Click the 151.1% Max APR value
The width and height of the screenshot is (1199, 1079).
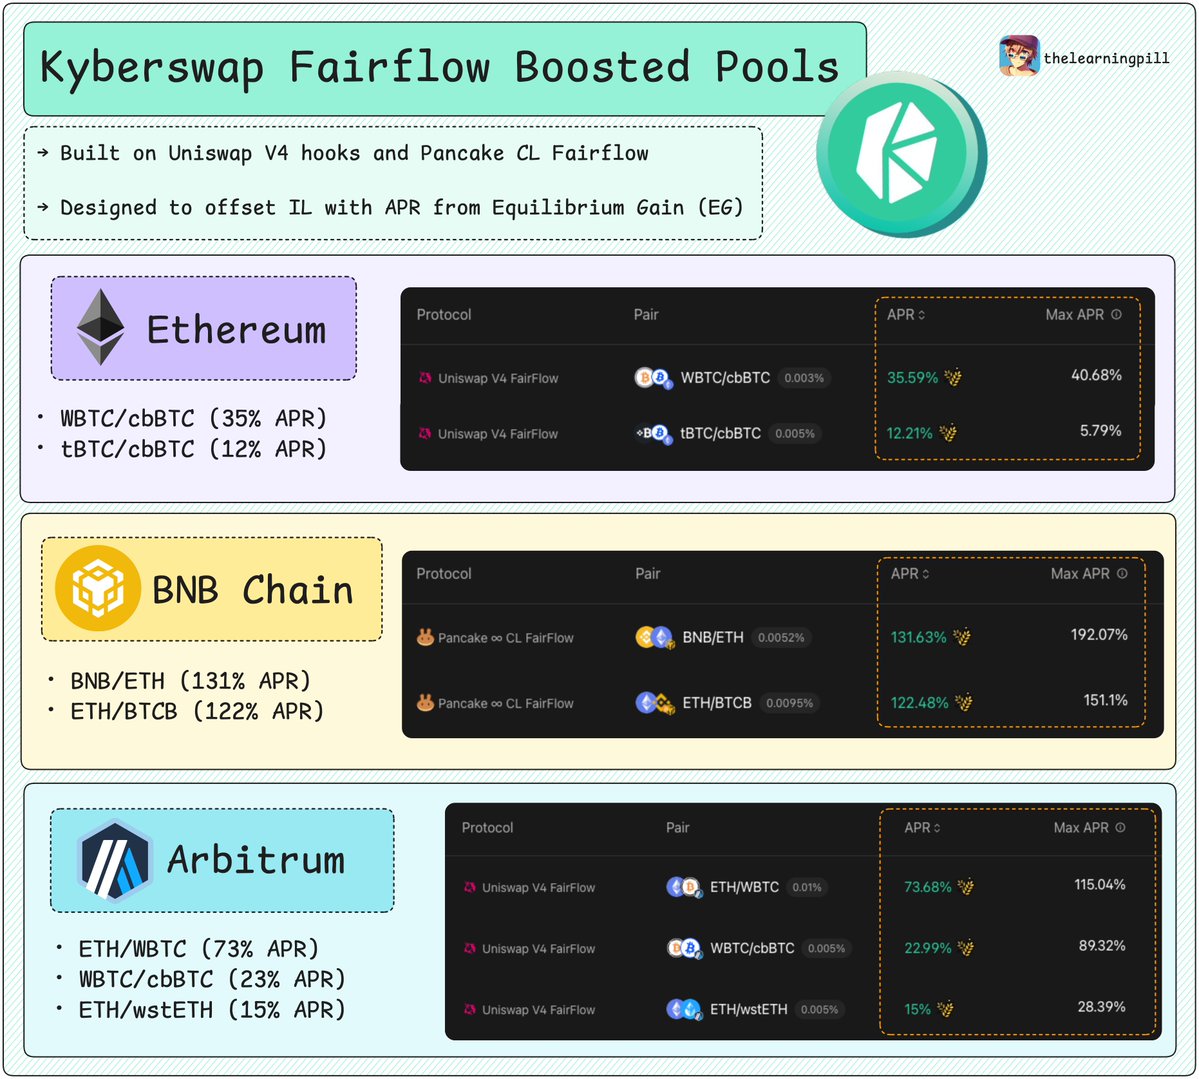(1105, 700)
